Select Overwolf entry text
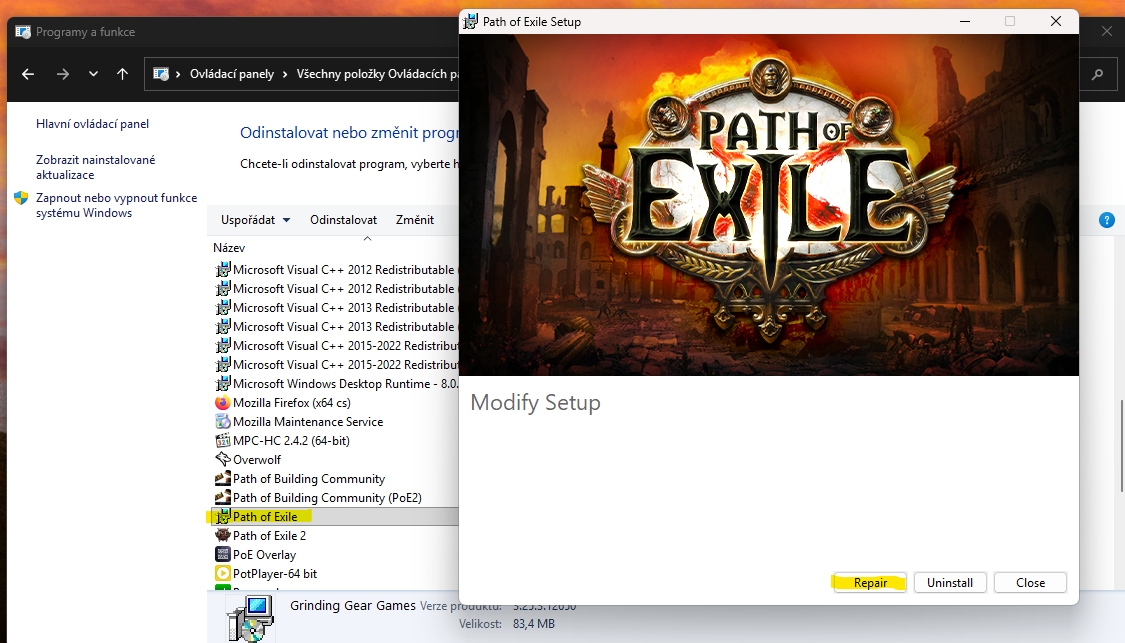The image size is (1125, 643). [x=257, y=460]
